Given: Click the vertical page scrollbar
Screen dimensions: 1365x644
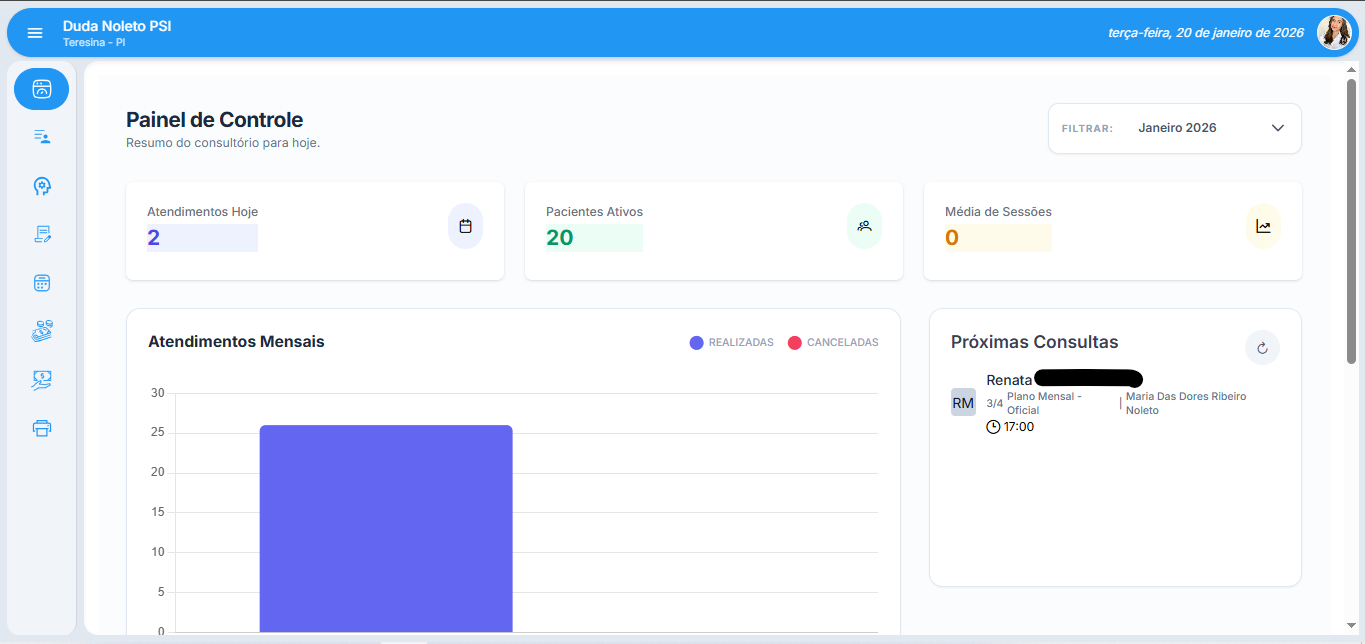Looking at the screenshot, I should [x=1351, y=220].
